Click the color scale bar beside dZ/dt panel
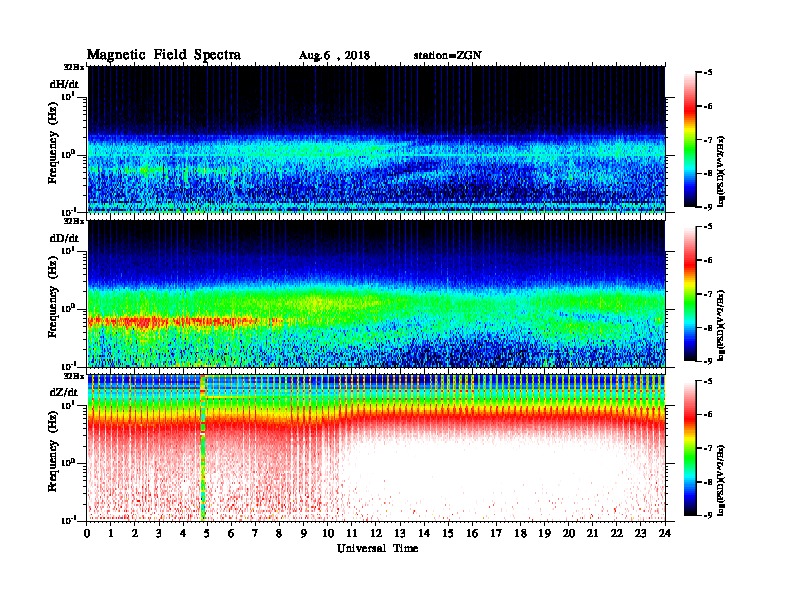792x612 pixels. pyautogui.click(x=689, y=447)
